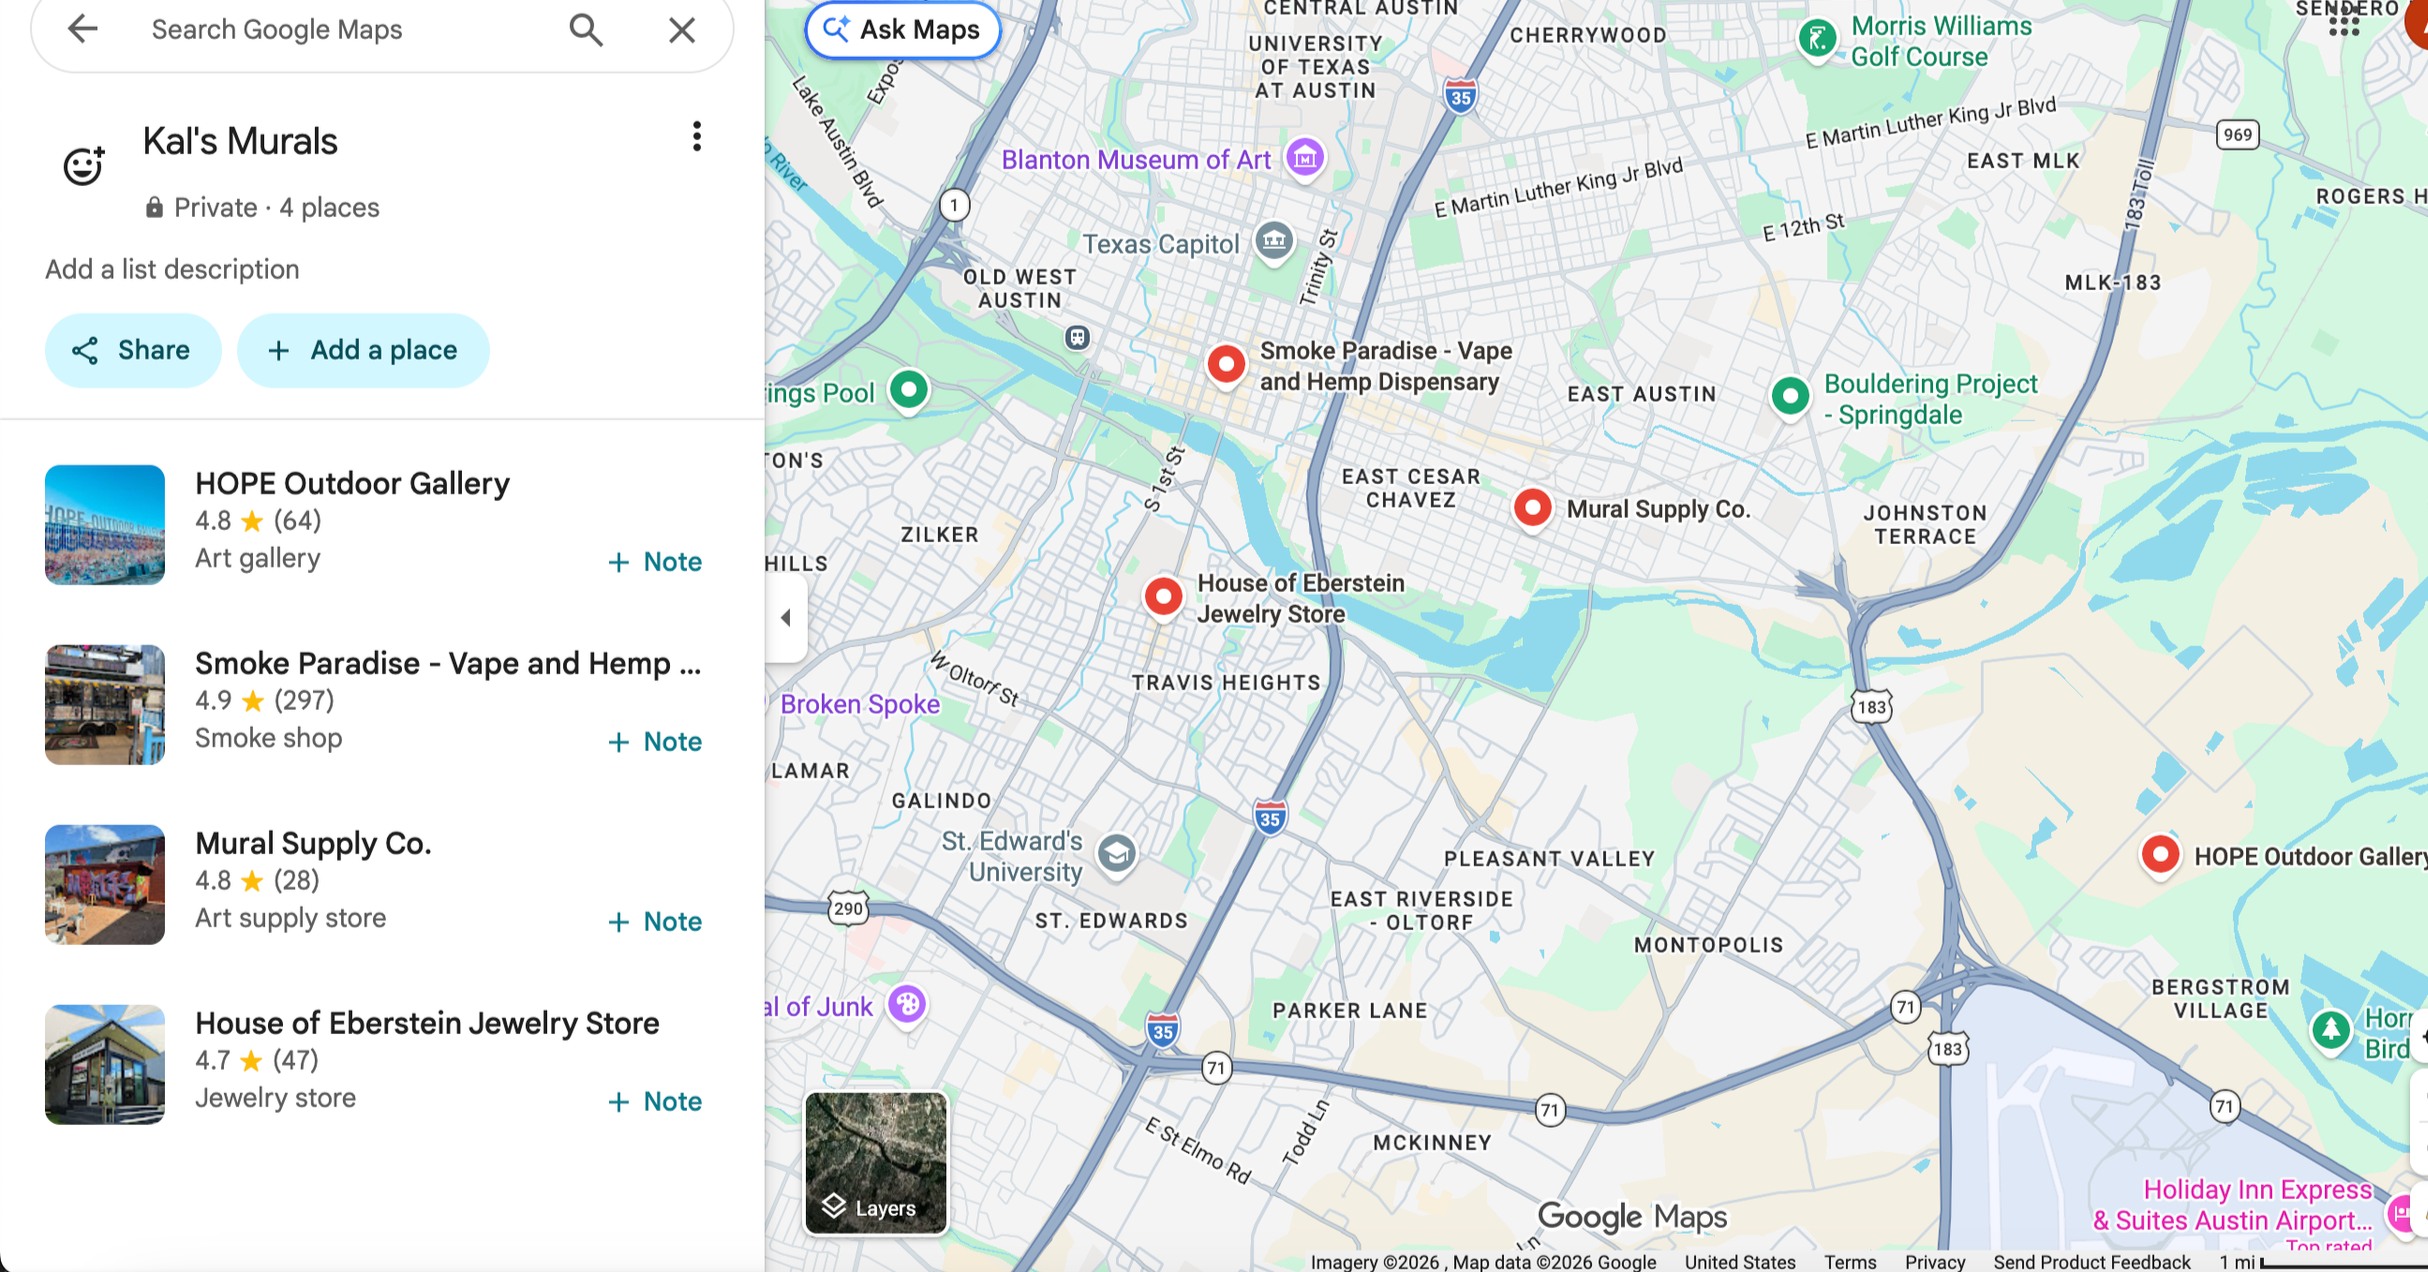Click the Holiday Inn Express hotel label
Viewport: 2428px width, 1272px height.
tap(2234, 1205)
